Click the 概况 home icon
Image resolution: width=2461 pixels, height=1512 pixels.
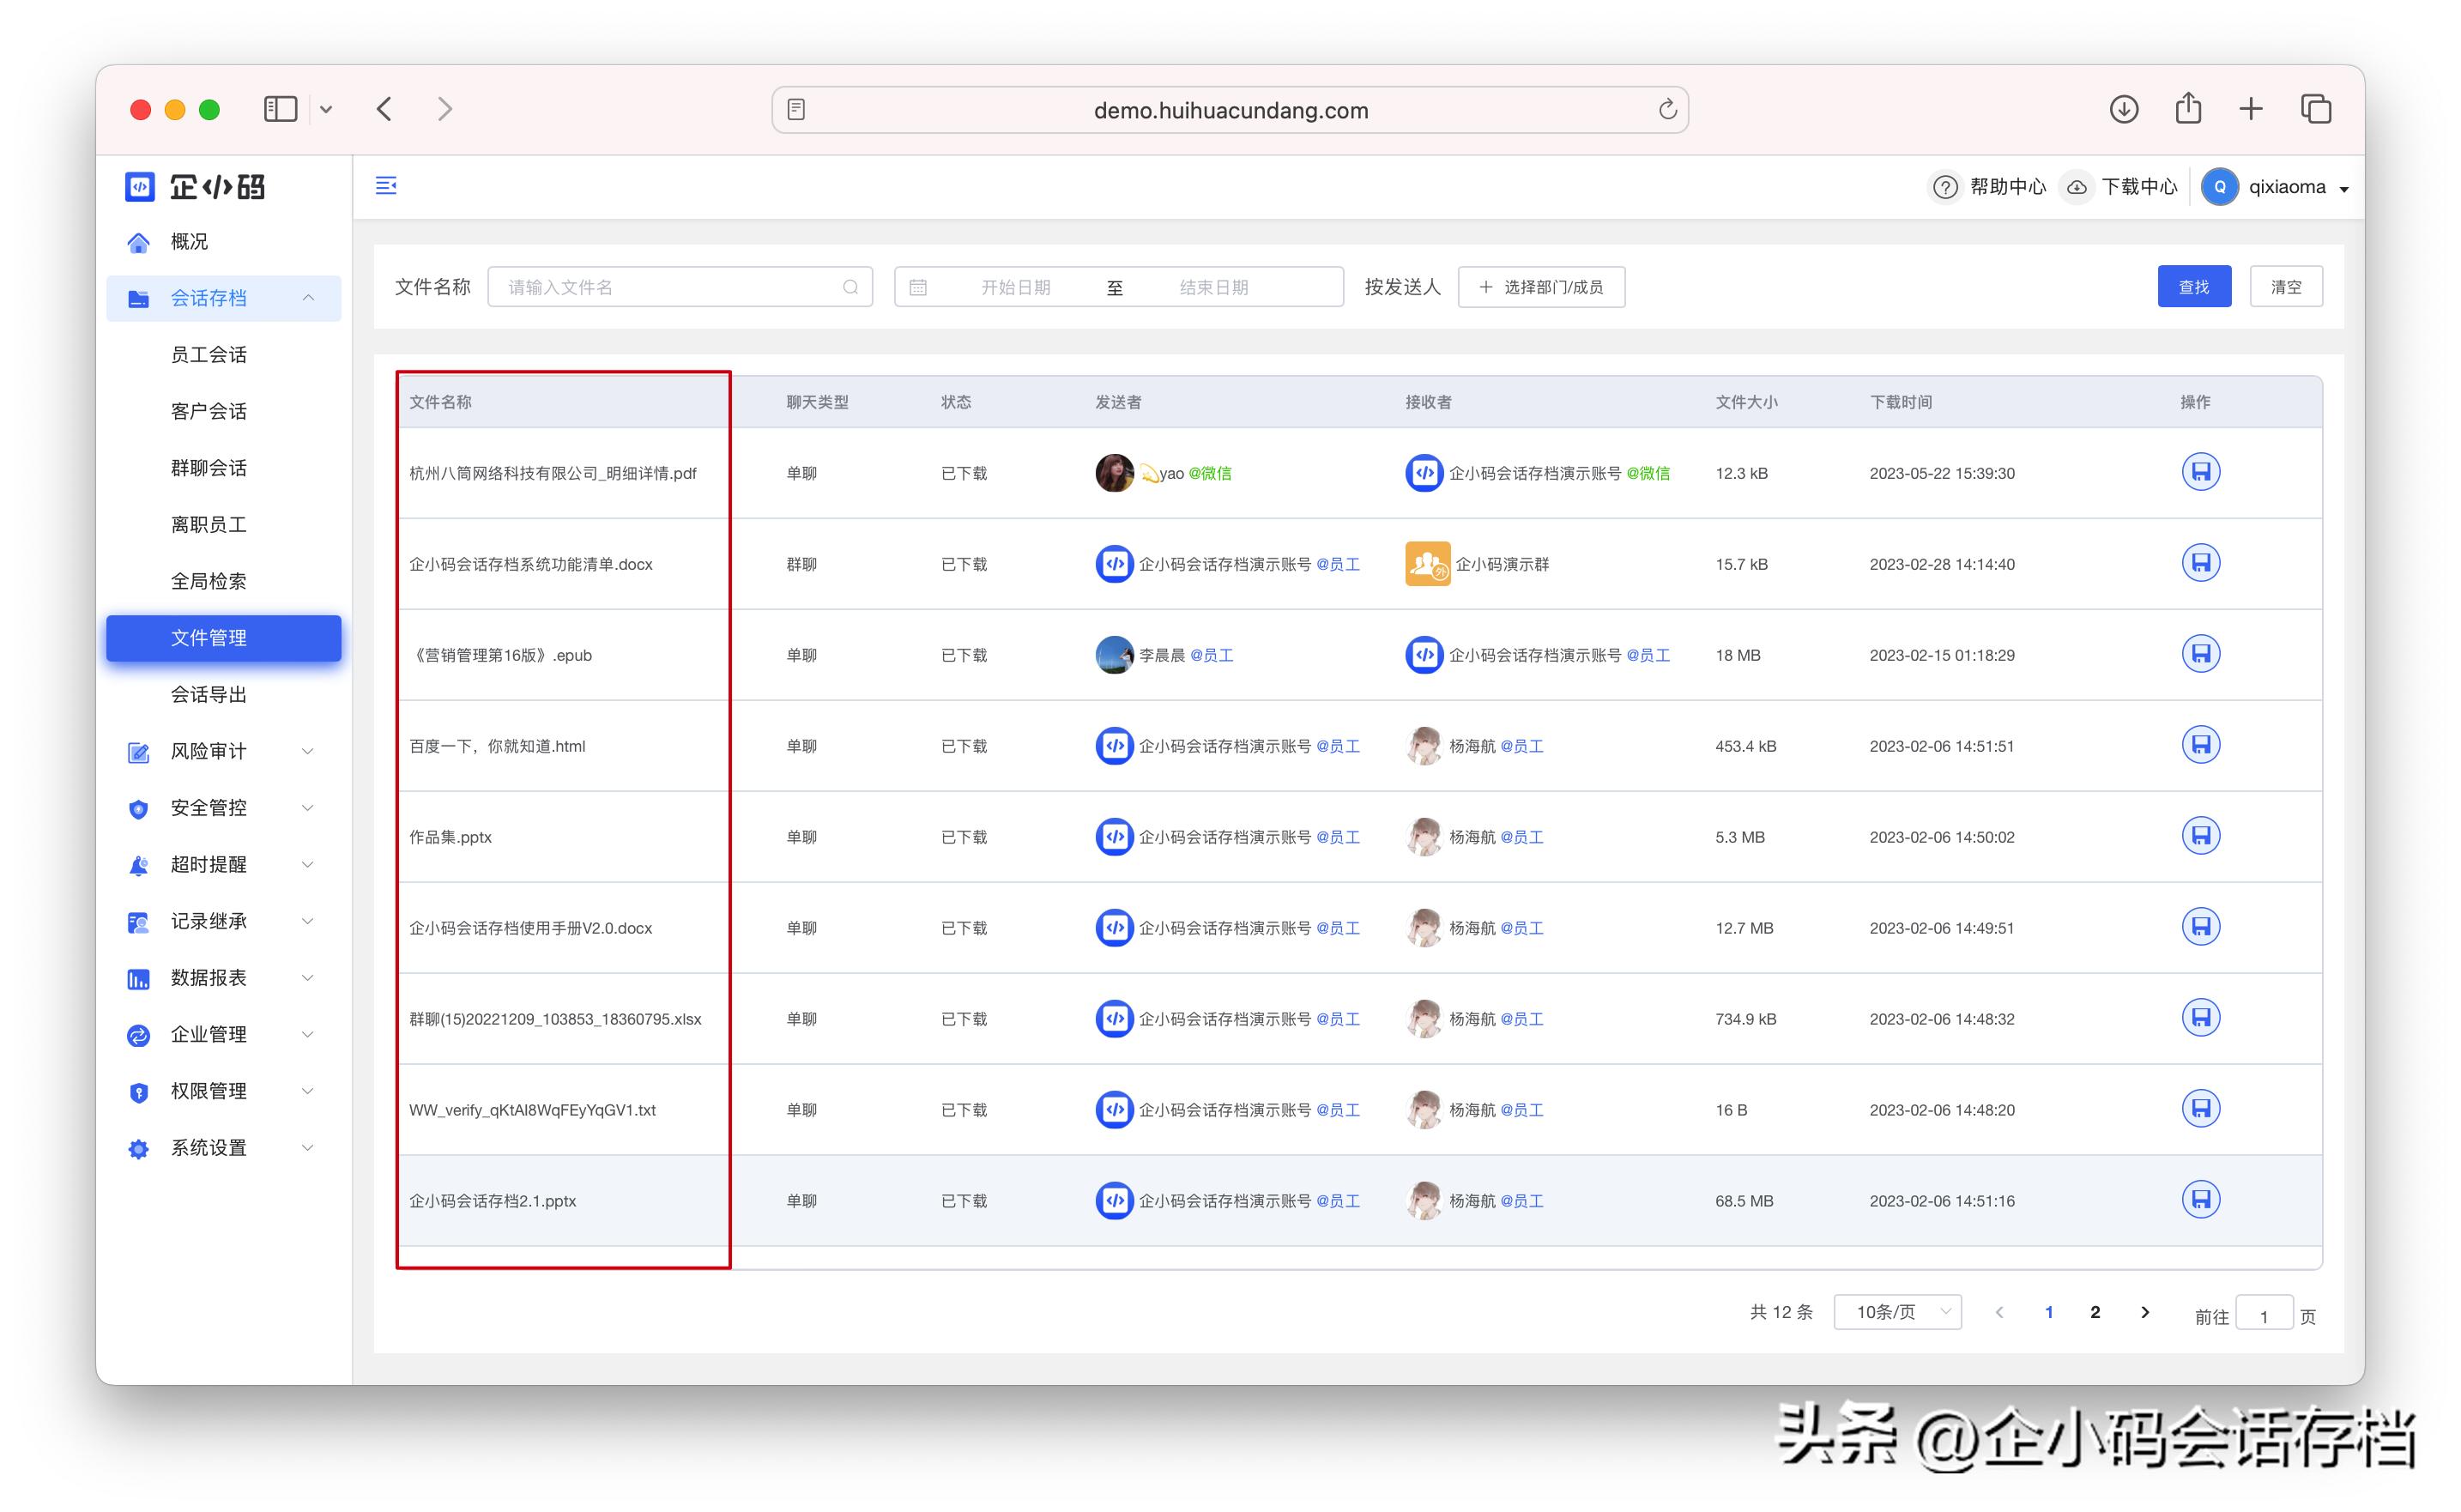tap(138, 241)
